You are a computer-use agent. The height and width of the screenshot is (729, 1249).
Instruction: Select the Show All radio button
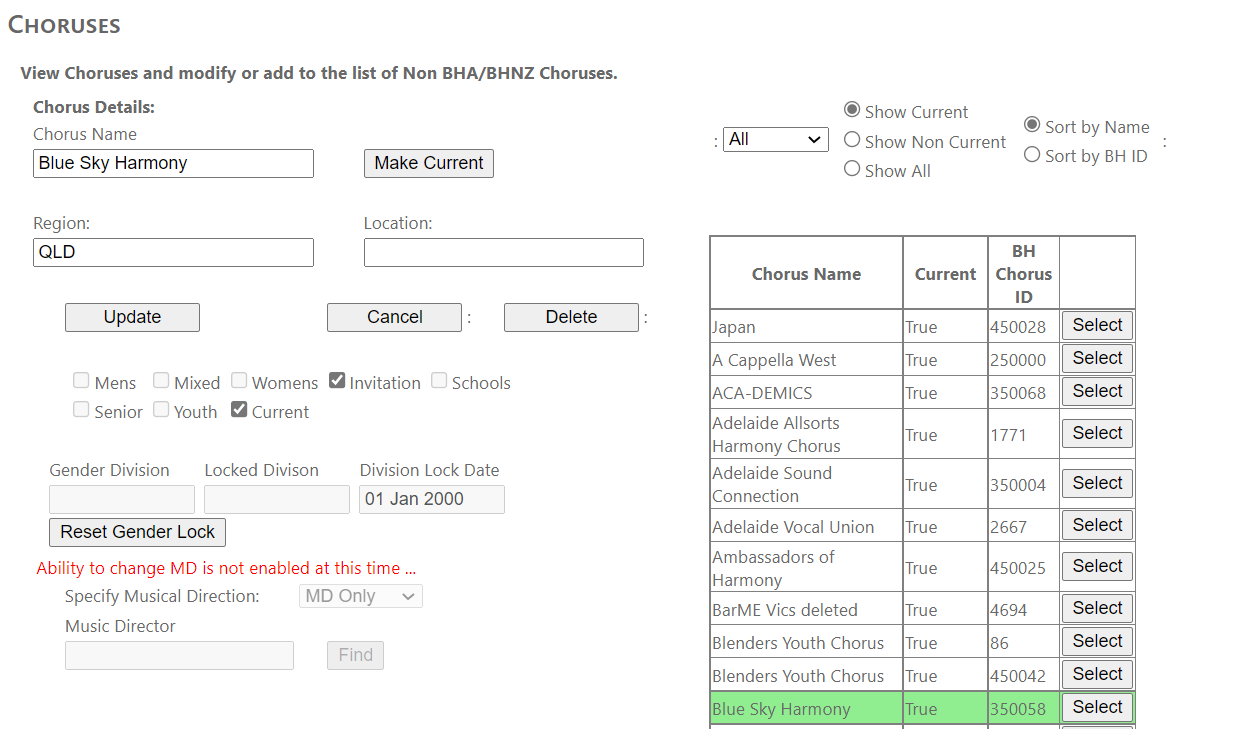pyautogui.click(x=852, y=170)
